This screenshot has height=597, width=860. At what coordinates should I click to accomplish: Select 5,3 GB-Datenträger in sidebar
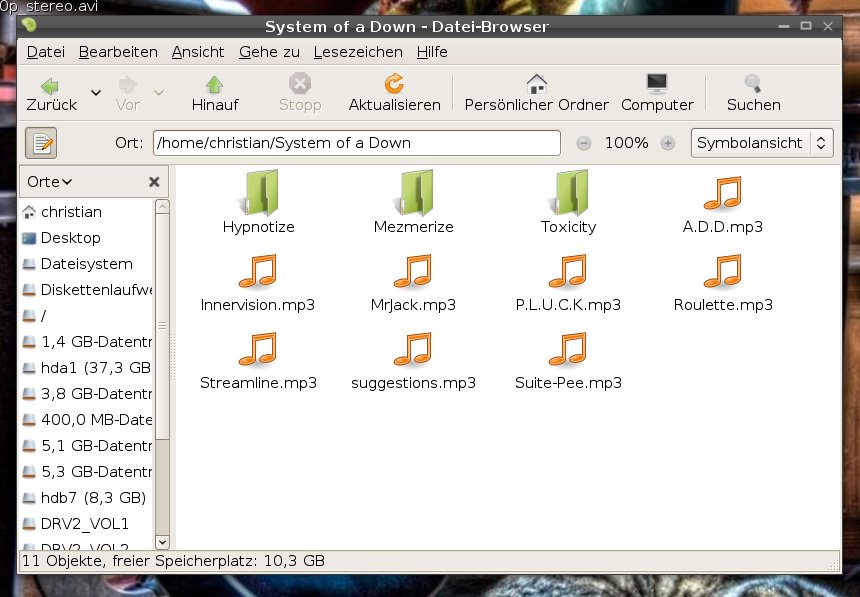pos(86,472)
